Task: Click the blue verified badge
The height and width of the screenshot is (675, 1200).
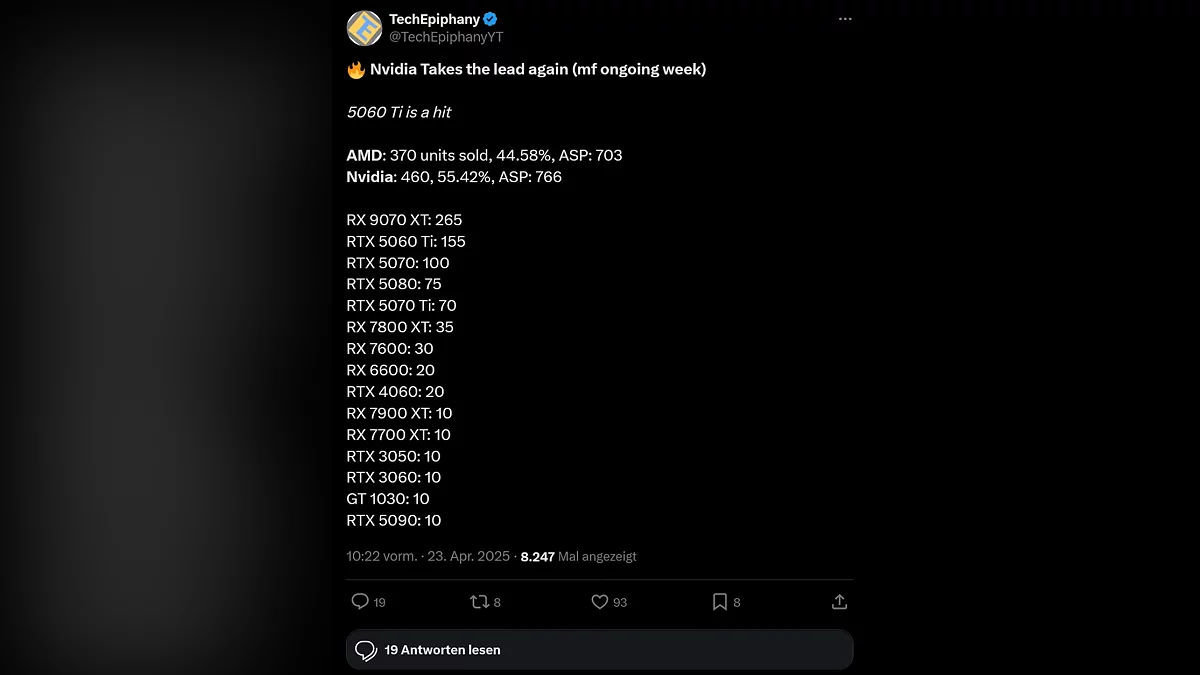Action: click(x=491, y=19)
